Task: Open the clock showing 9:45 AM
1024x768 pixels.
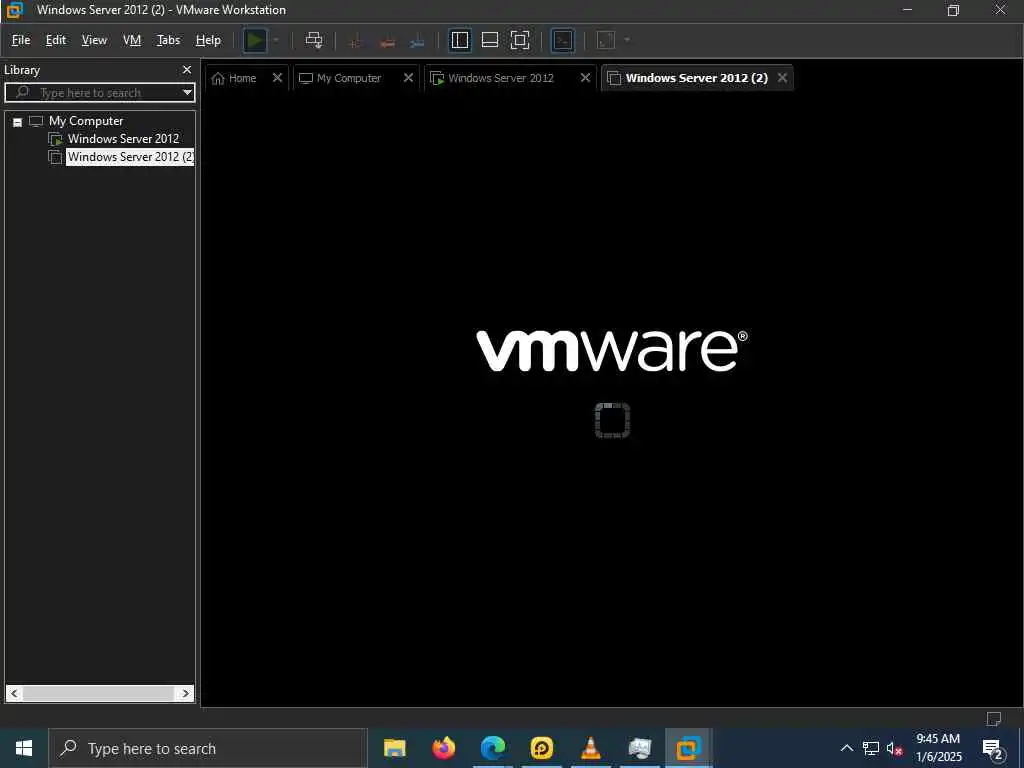Action: [938, 748]
